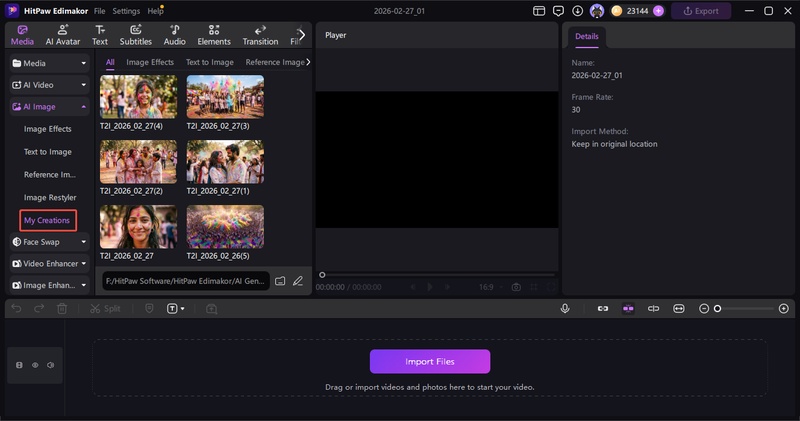This screenshot has width=800, height=421.
Task: Expand the Face Swap section
Action: (84, 241)
